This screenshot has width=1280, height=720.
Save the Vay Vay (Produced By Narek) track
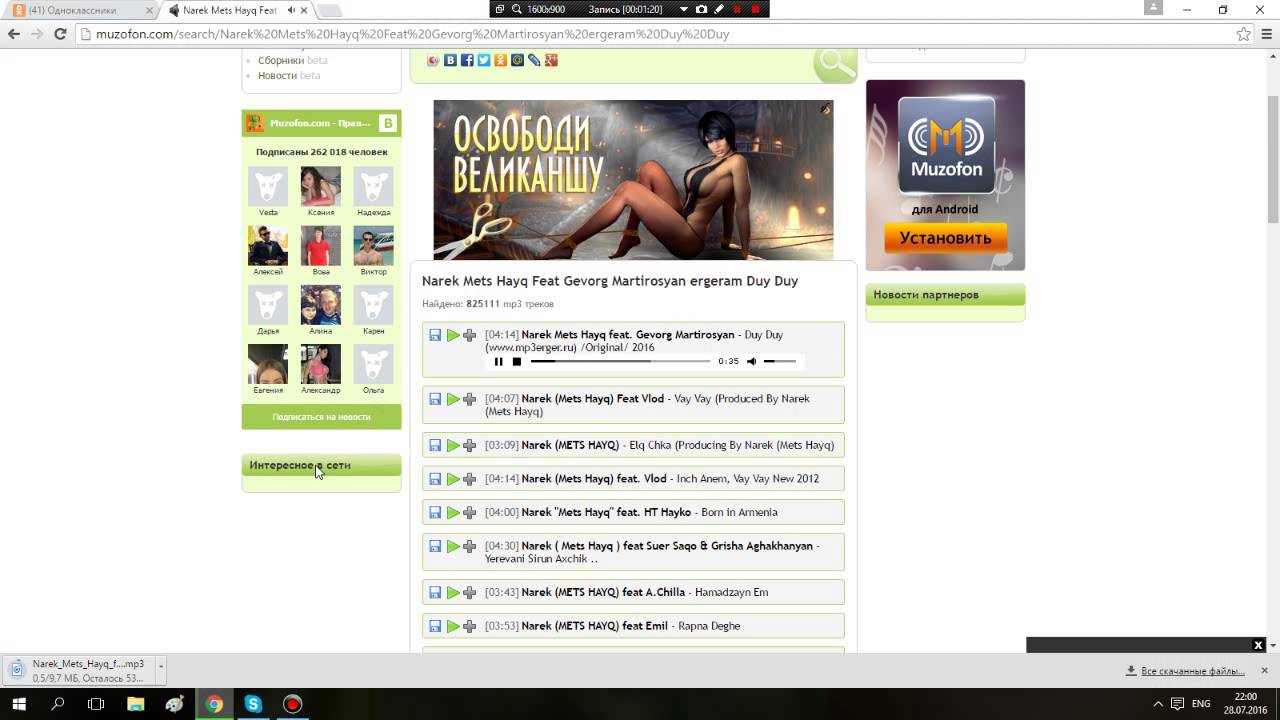435,399
